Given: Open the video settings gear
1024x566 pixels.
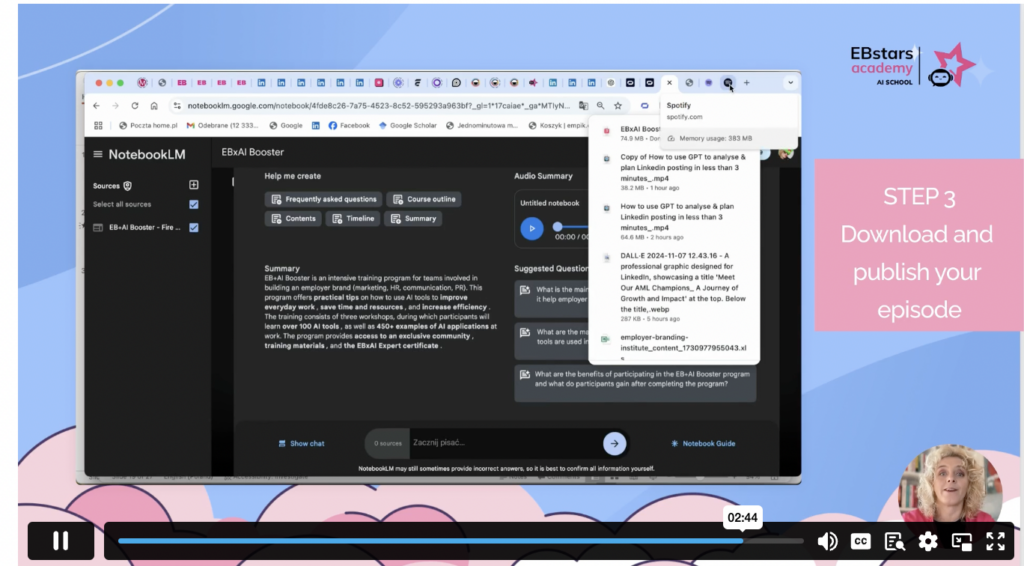Looking at the screenshot, I should pos(928,541).
